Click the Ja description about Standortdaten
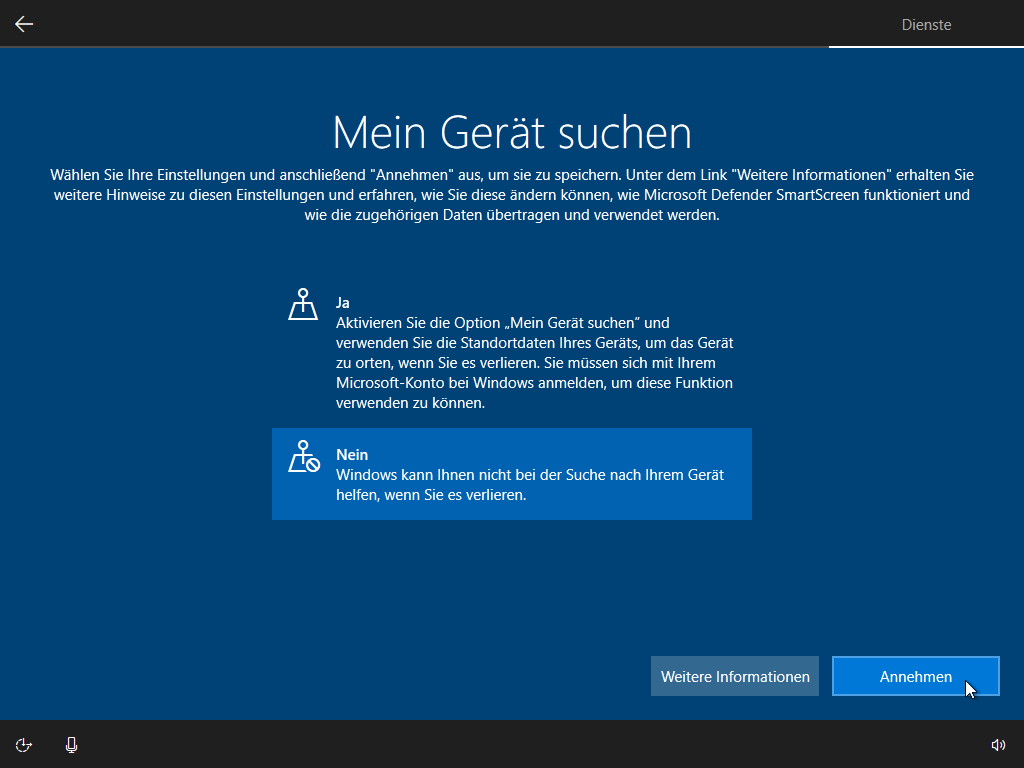This screenshot has height=768, width=1024. point(535,363)
